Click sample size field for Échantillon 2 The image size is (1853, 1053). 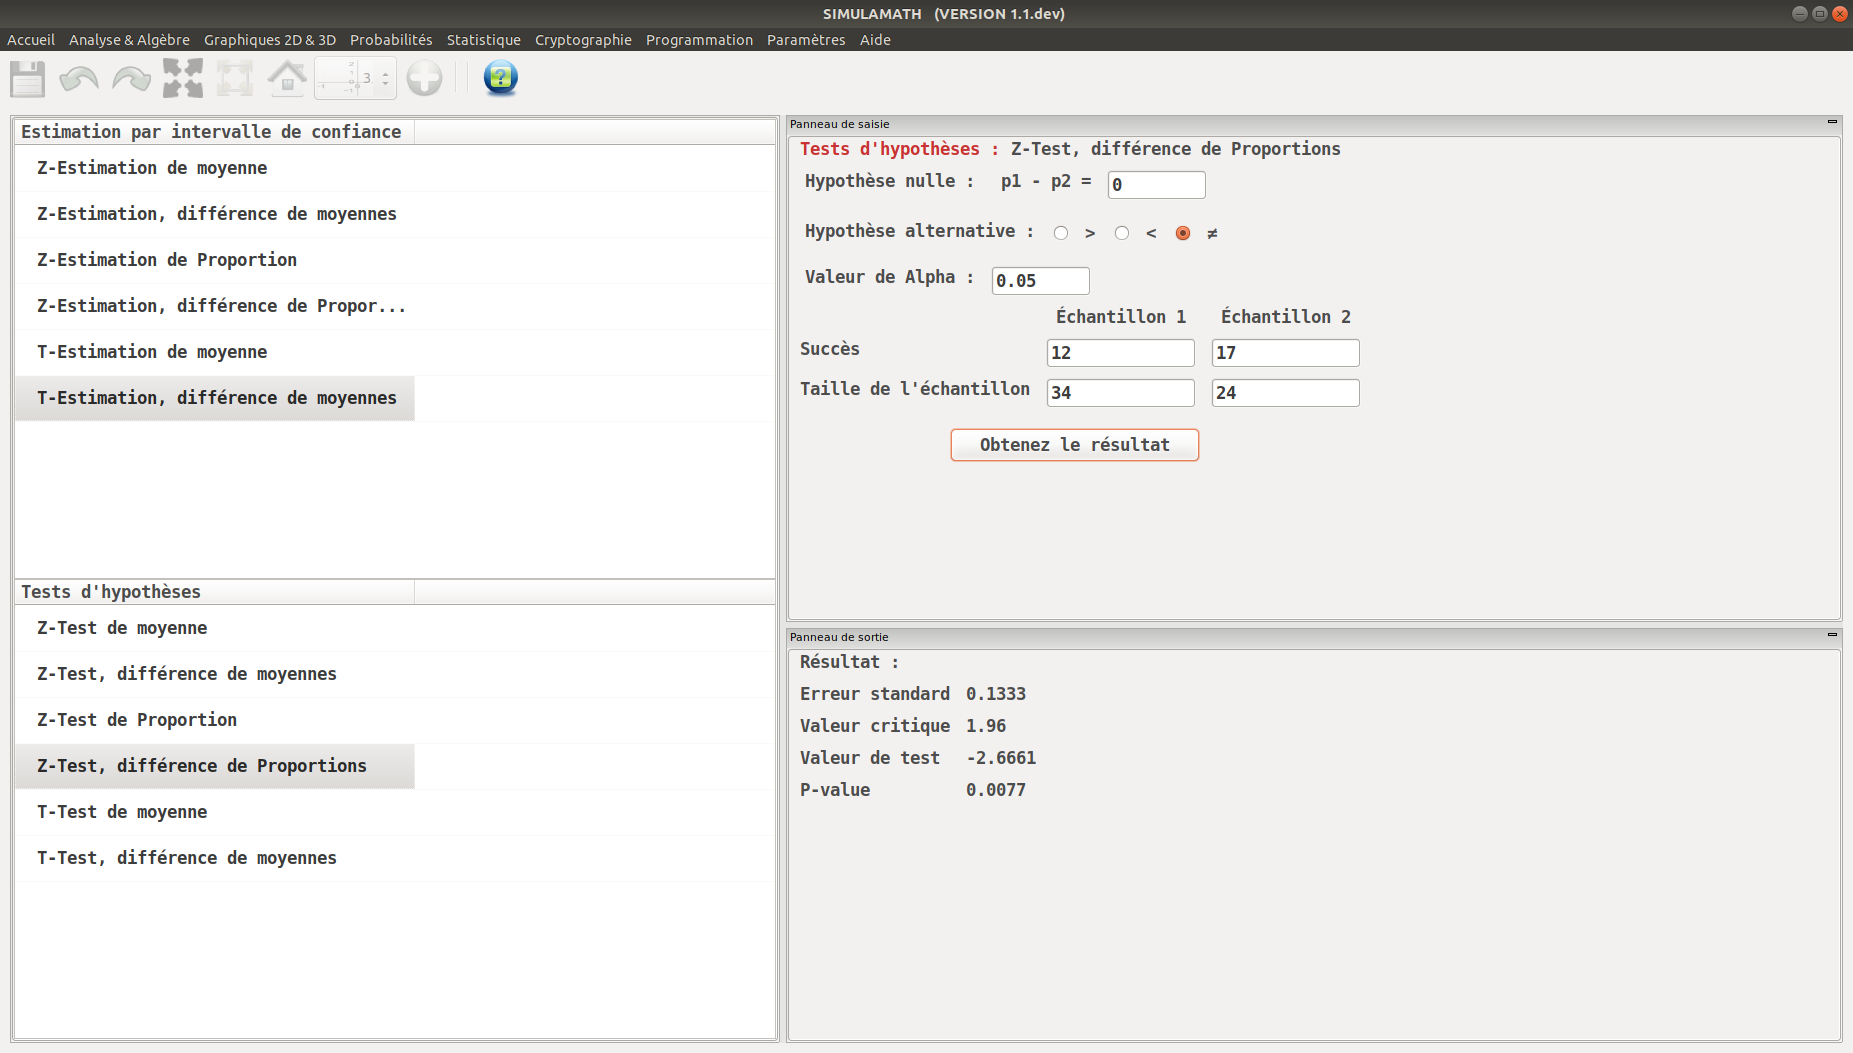[x=1285, y=393]
